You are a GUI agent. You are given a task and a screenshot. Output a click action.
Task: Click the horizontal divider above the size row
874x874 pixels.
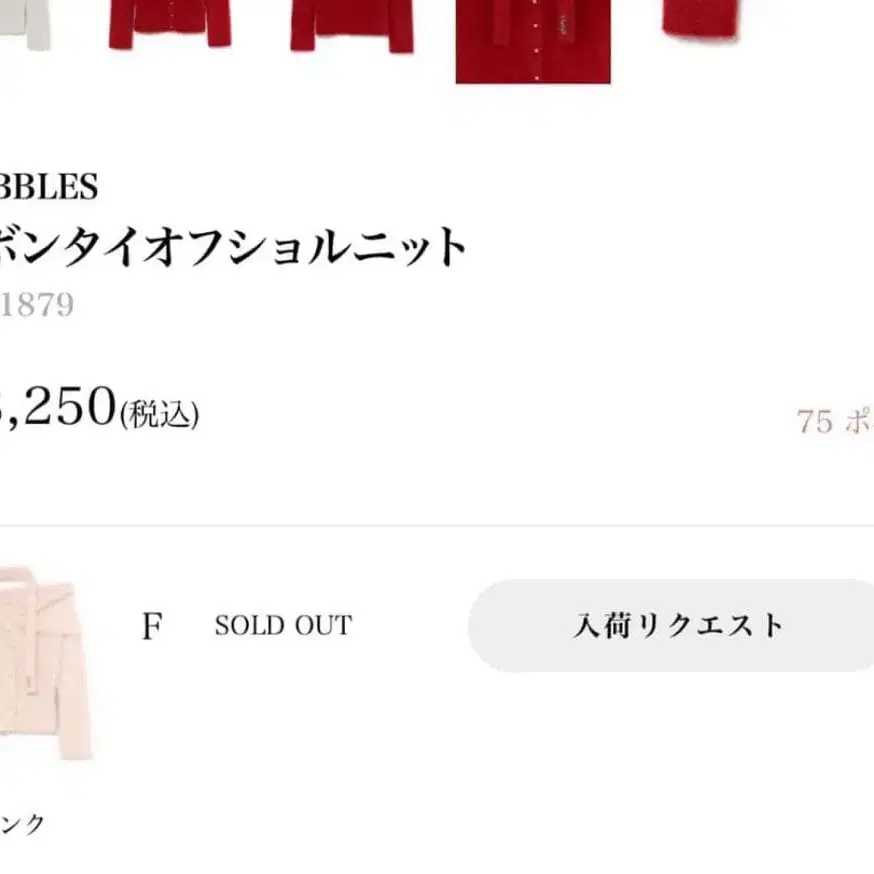(x=437, y=525)
